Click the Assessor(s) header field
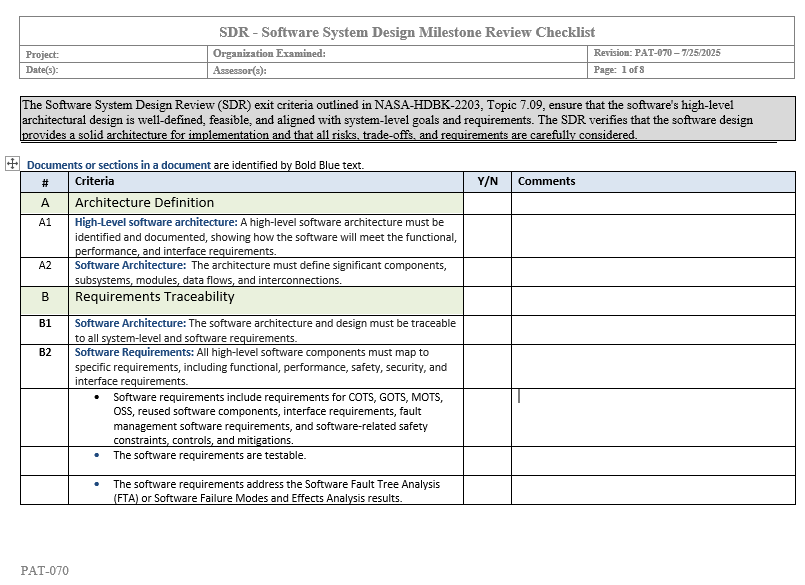This screenshot has height=585, width=805. point(240,71)
